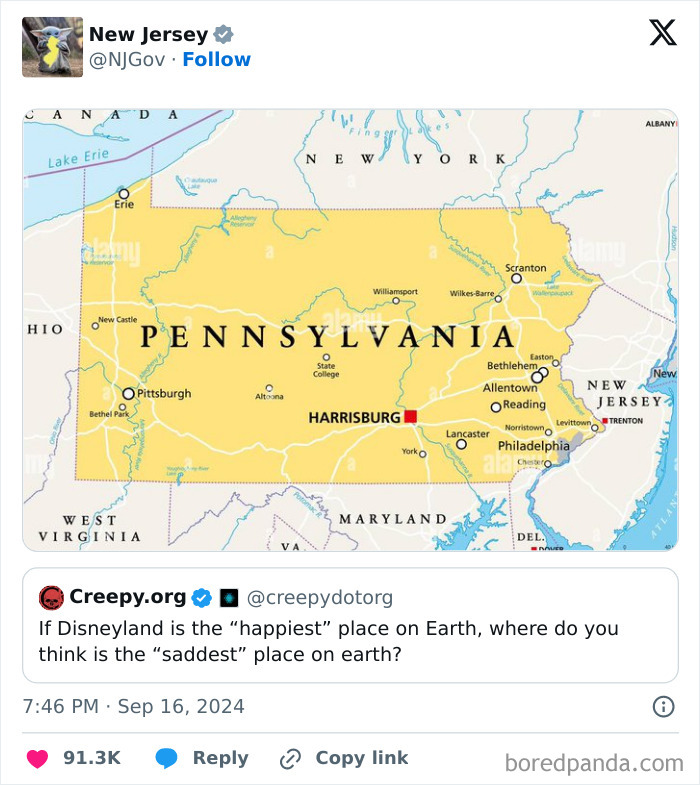Viewport: 700px width, 785px height.
Task: Click the Reply button label
Action: pyautogui.click(x=220, y=758)
